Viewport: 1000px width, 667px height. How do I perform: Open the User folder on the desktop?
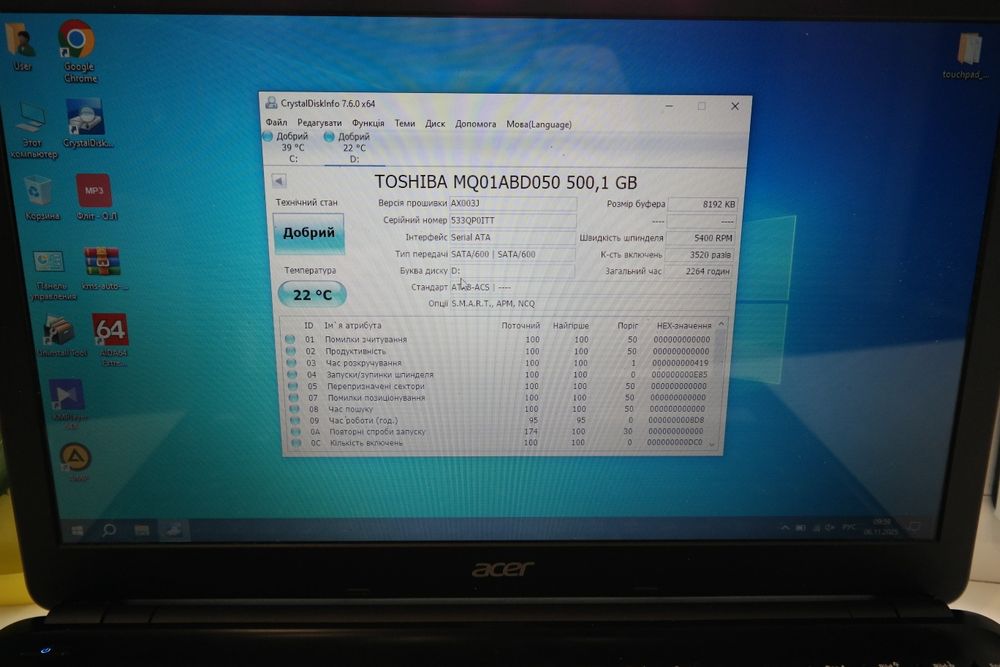(x=21, y=46)
